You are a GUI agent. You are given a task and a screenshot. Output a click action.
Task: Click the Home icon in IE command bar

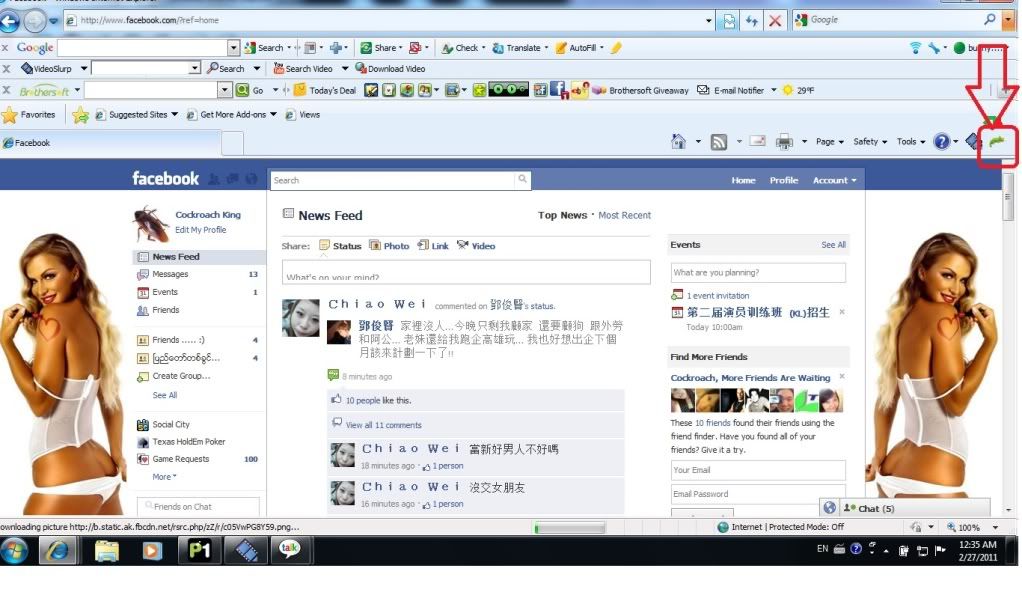coord(679,142)
